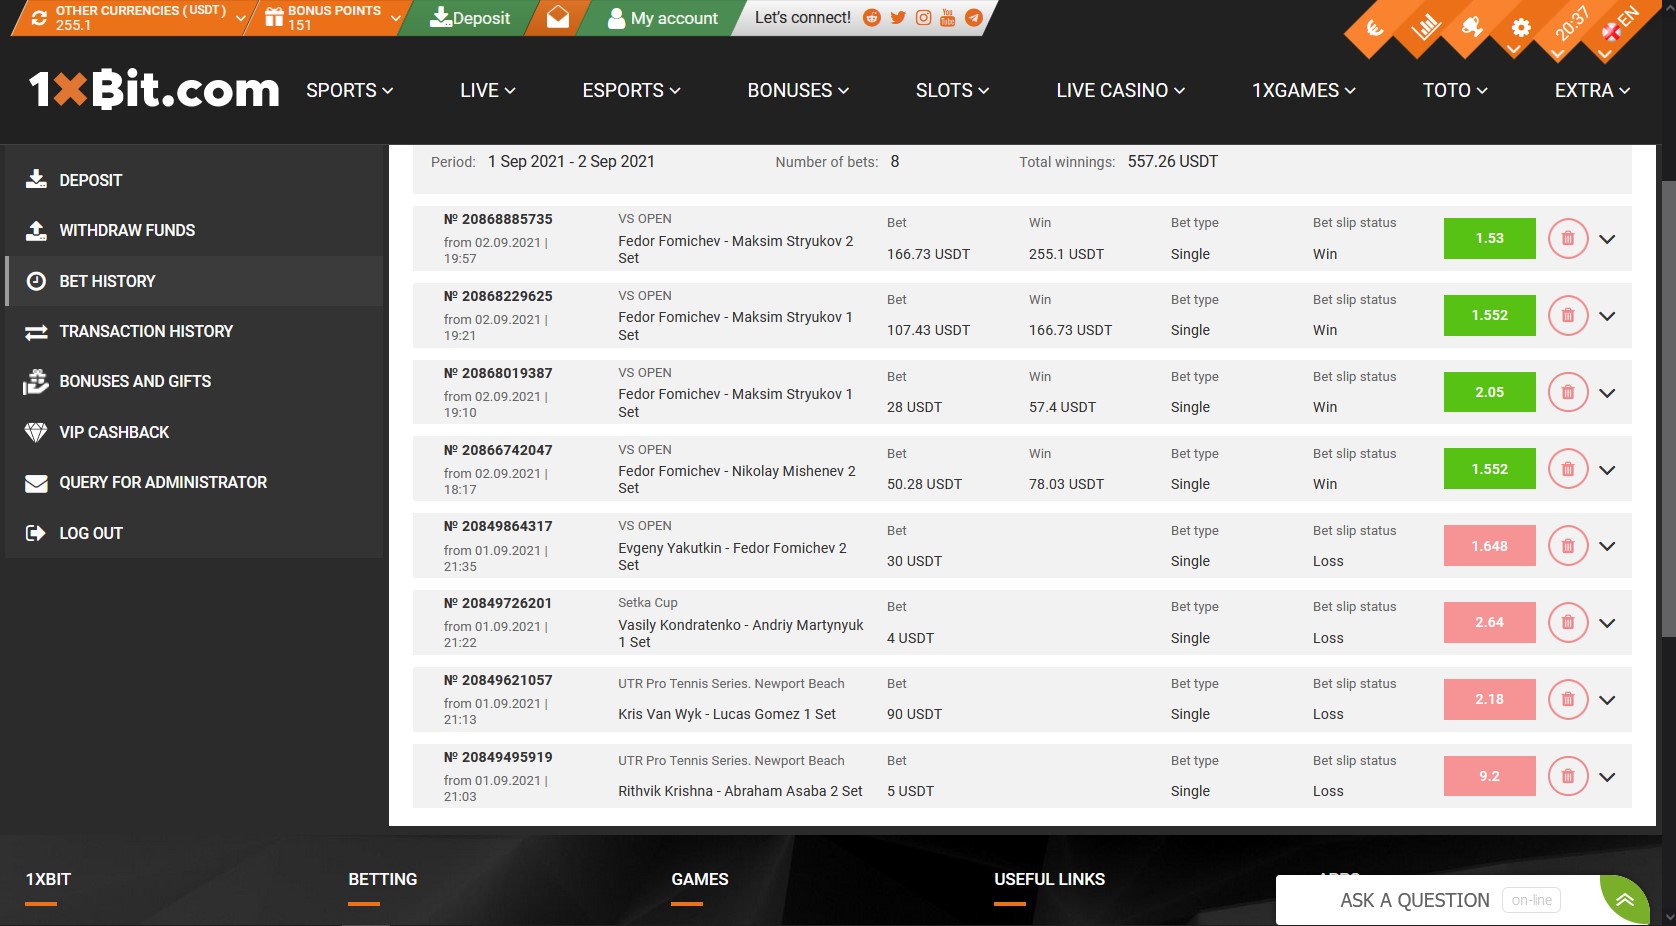
Task: Open the 1XGAMES menu
Action: pos(1304,90)
